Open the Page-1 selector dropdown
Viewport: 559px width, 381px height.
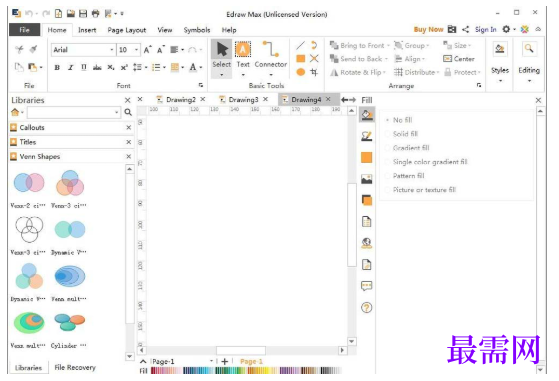211,361
